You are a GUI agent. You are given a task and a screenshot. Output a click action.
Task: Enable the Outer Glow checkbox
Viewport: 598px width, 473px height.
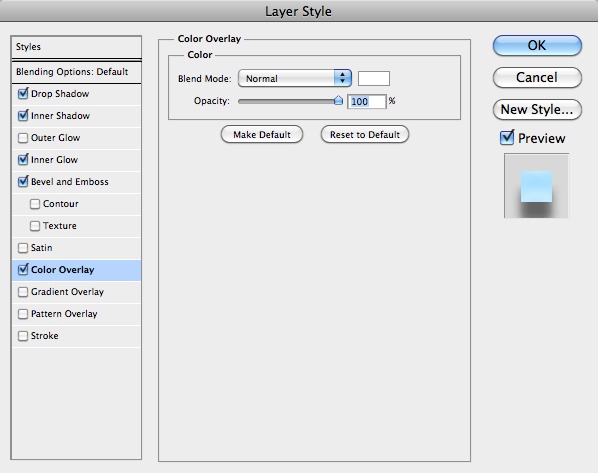tap(23, 138)
